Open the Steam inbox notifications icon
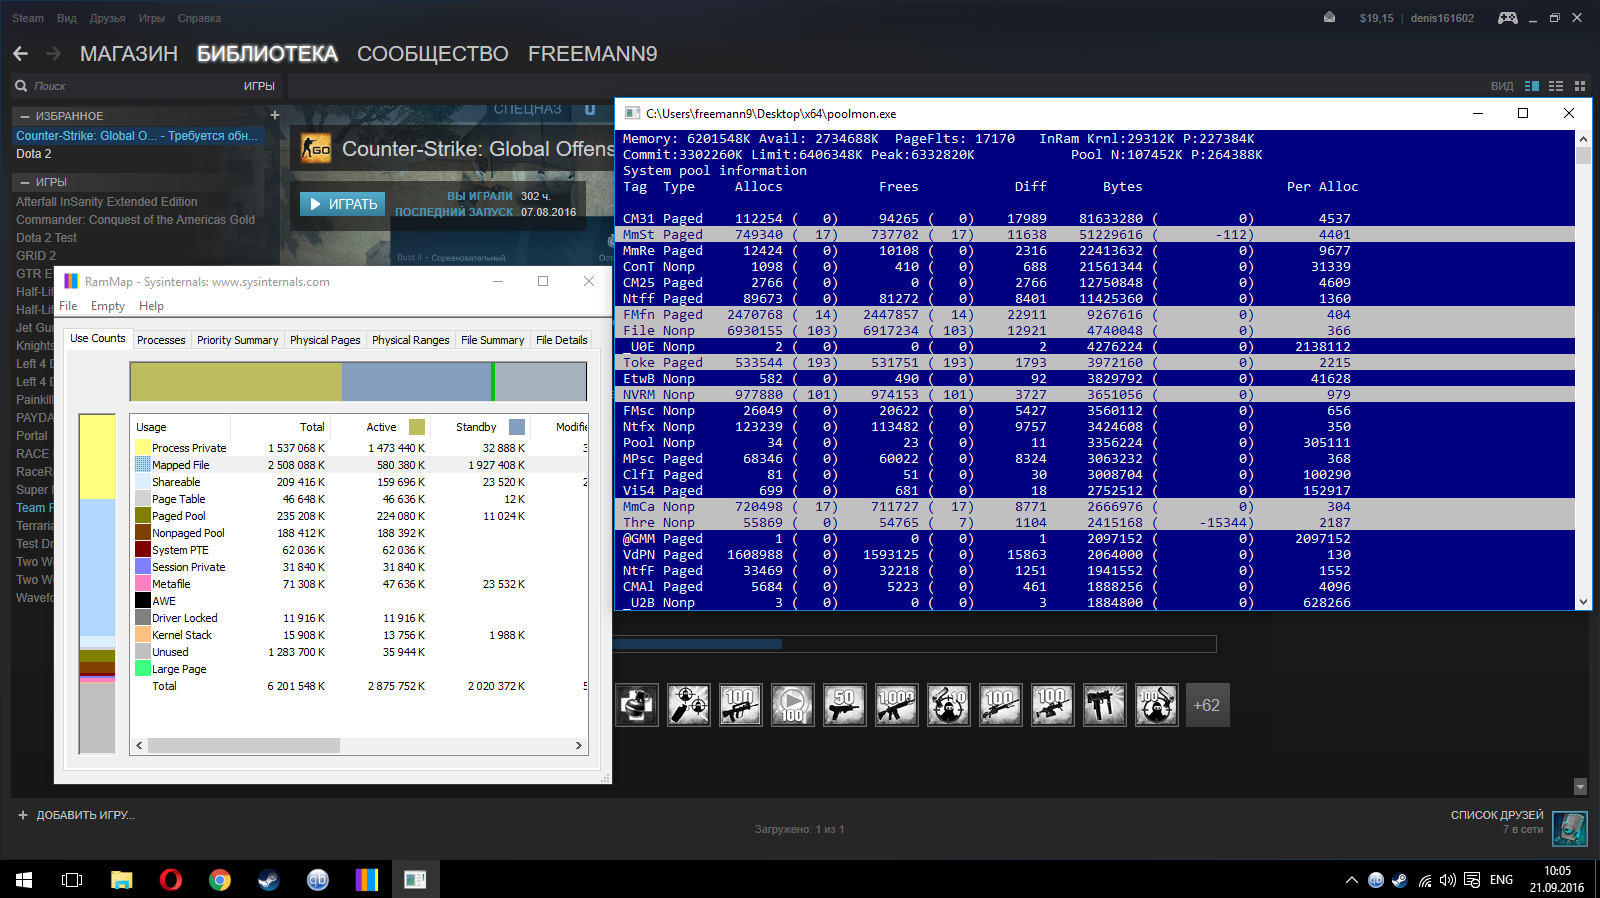Image resolution: width=1600 pixels, height=898 pixels. [x=1329, y=18]
